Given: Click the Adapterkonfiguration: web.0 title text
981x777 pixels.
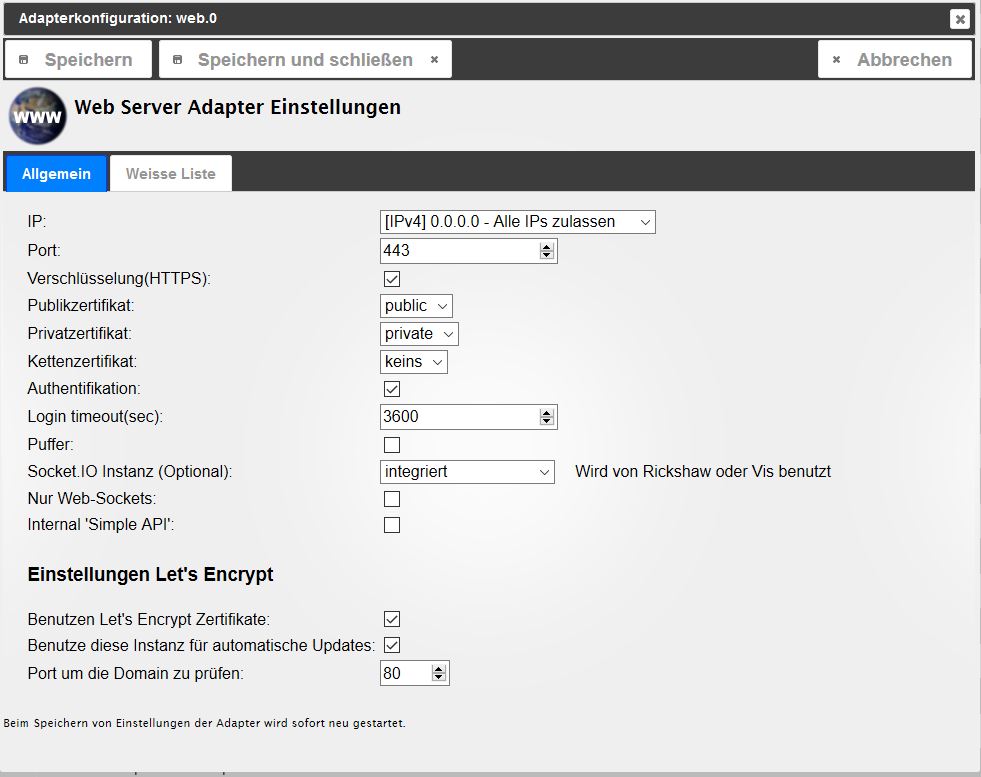Looking at the screenshot, I should click(118, 18).
